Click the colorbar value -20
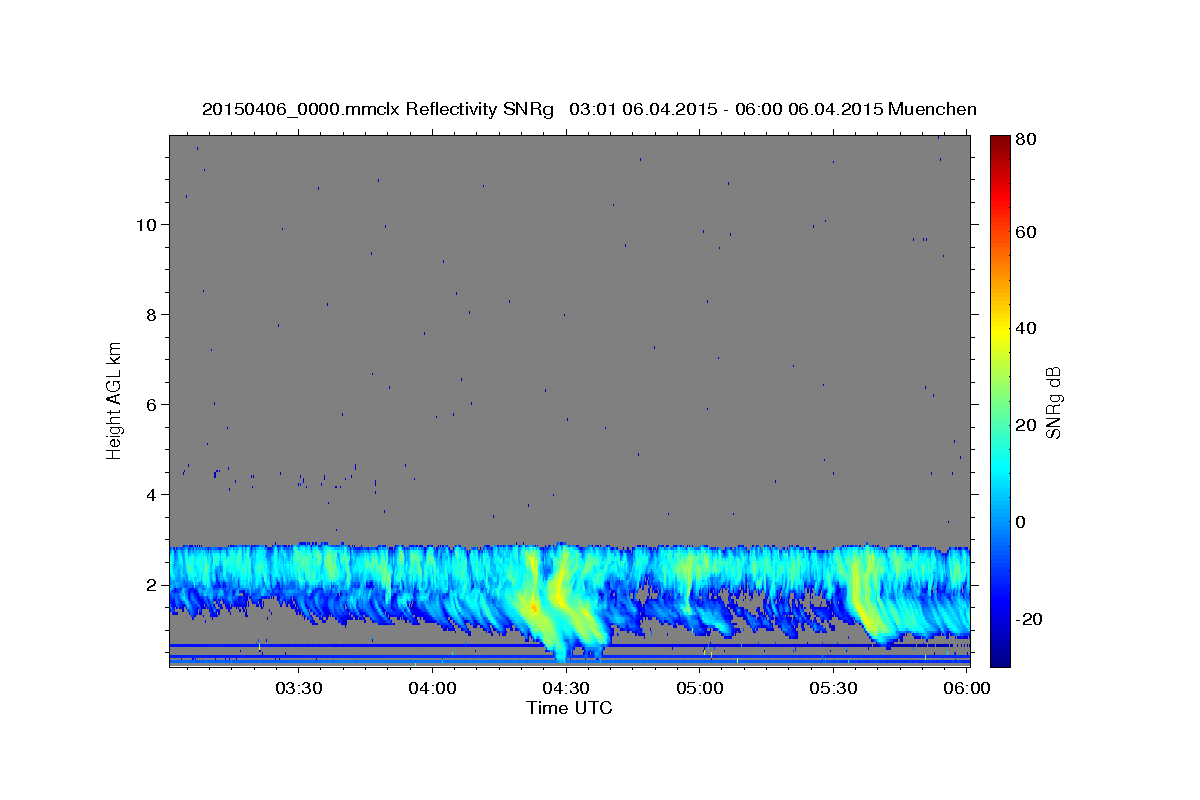Viewport: 1200px width, 800px height. [x=1027, y=619]
